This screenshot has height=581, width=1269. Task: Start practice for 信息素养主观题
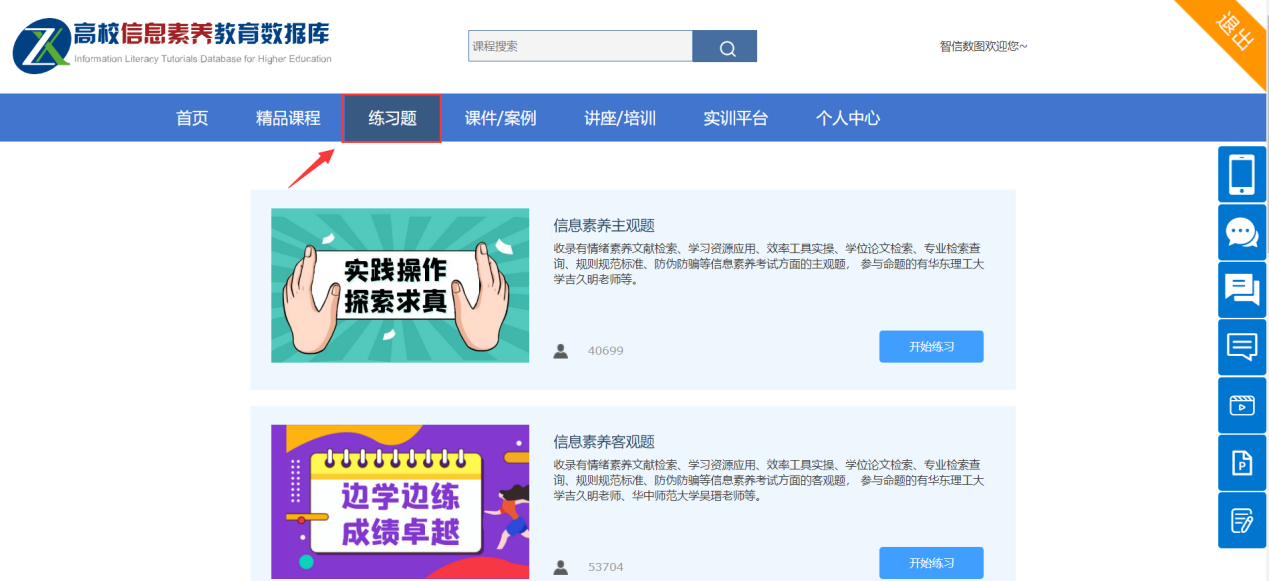point(931,346)
